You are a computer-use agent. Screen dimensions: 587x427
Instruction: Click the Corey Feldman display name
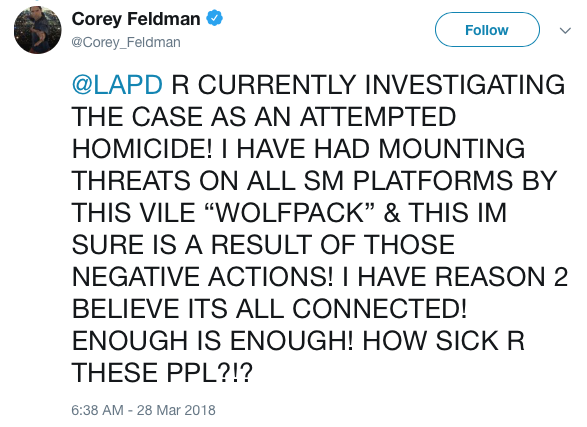click(136, 19)
